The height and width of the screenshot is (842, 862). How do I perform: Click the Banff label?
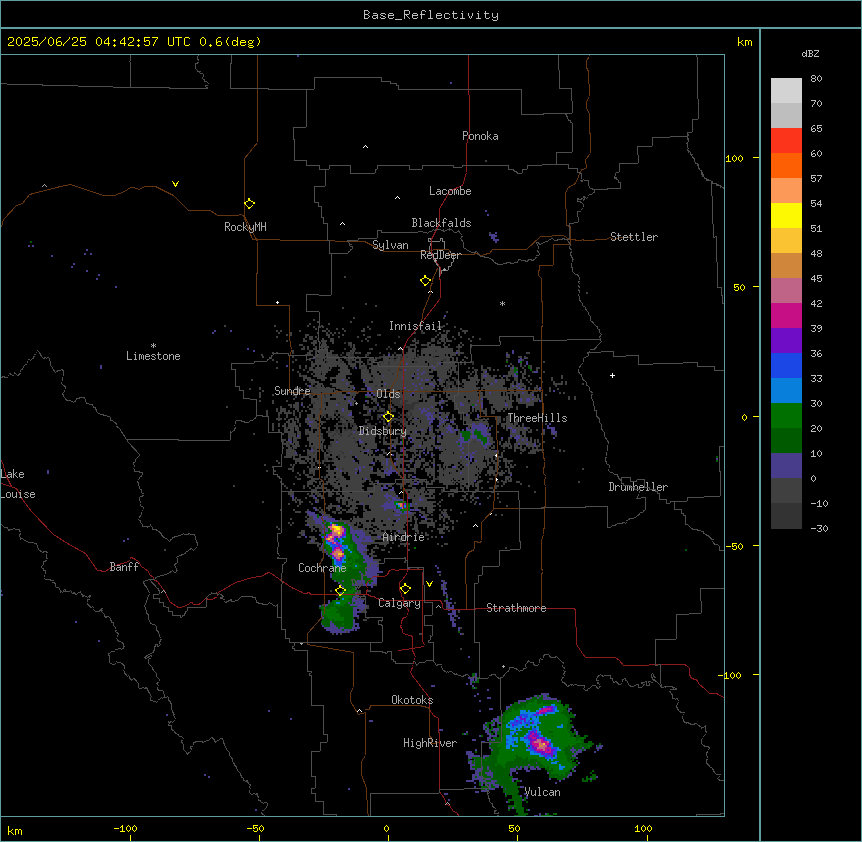coord(124,567)
